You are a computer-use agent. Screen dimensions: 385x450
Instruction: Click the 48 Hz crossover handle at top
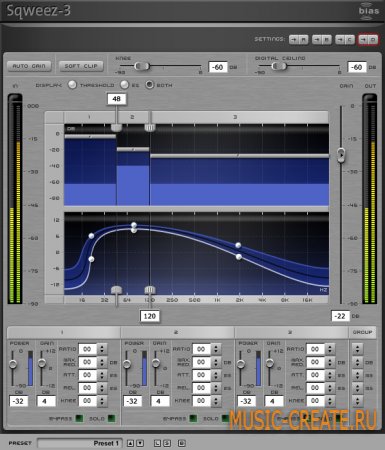click(116, 127)
